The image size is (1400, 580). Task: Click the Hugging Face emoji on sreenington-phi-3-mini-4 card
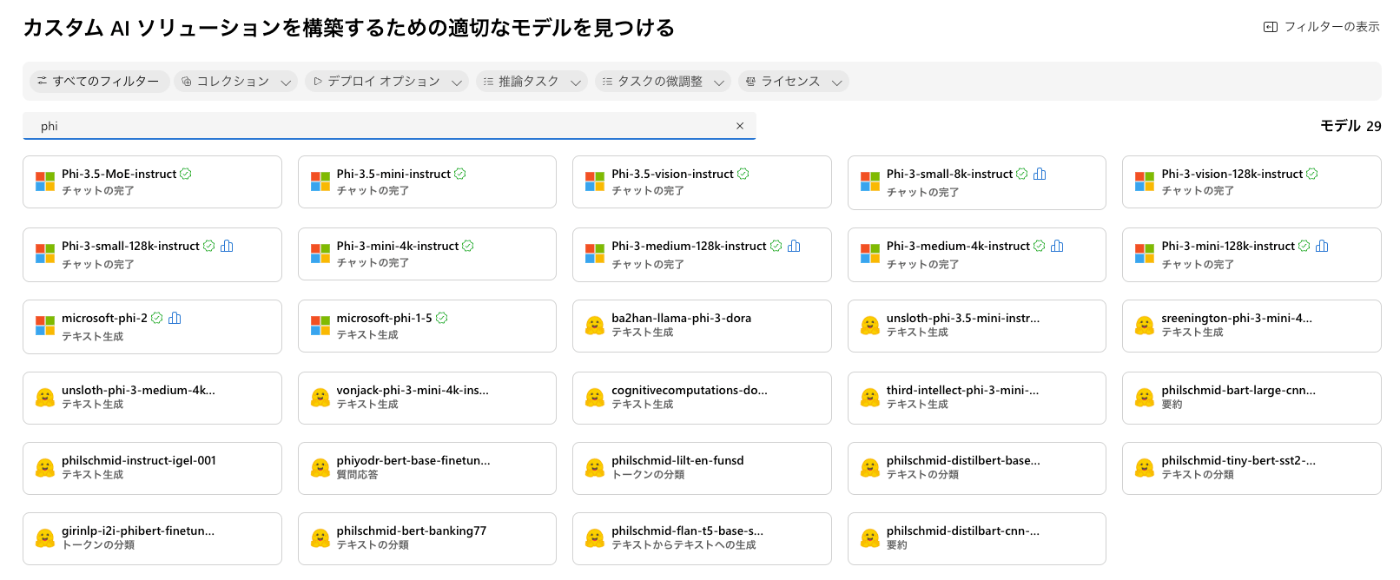(x=1145, y=325)
